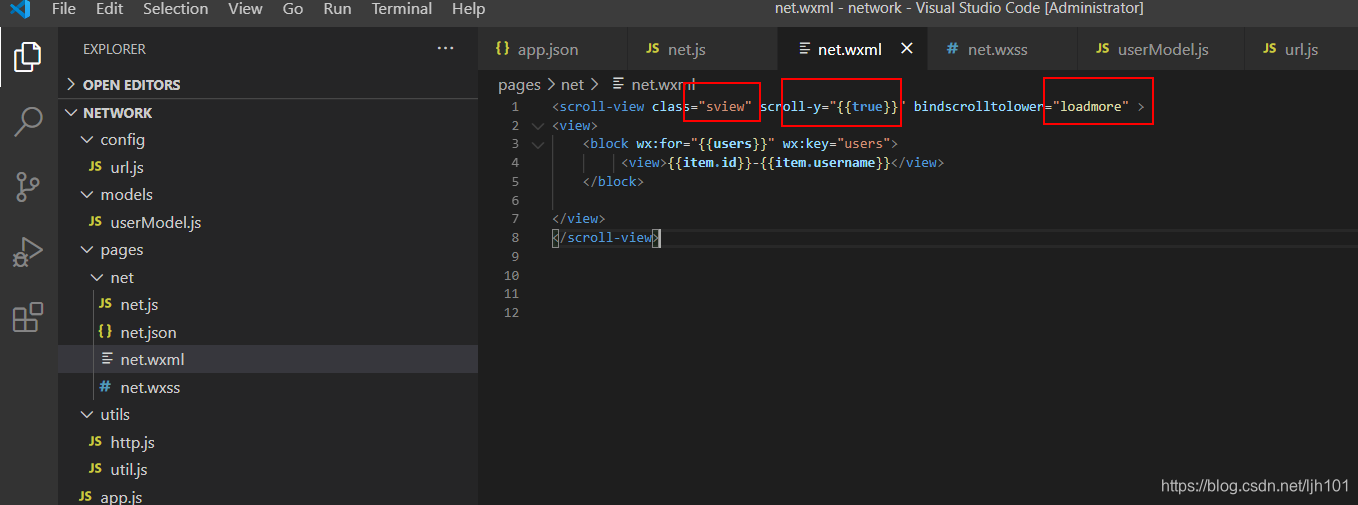Screen dimensions: 1358x505
Task: Open the Selection menu
Action: (175, 9)
